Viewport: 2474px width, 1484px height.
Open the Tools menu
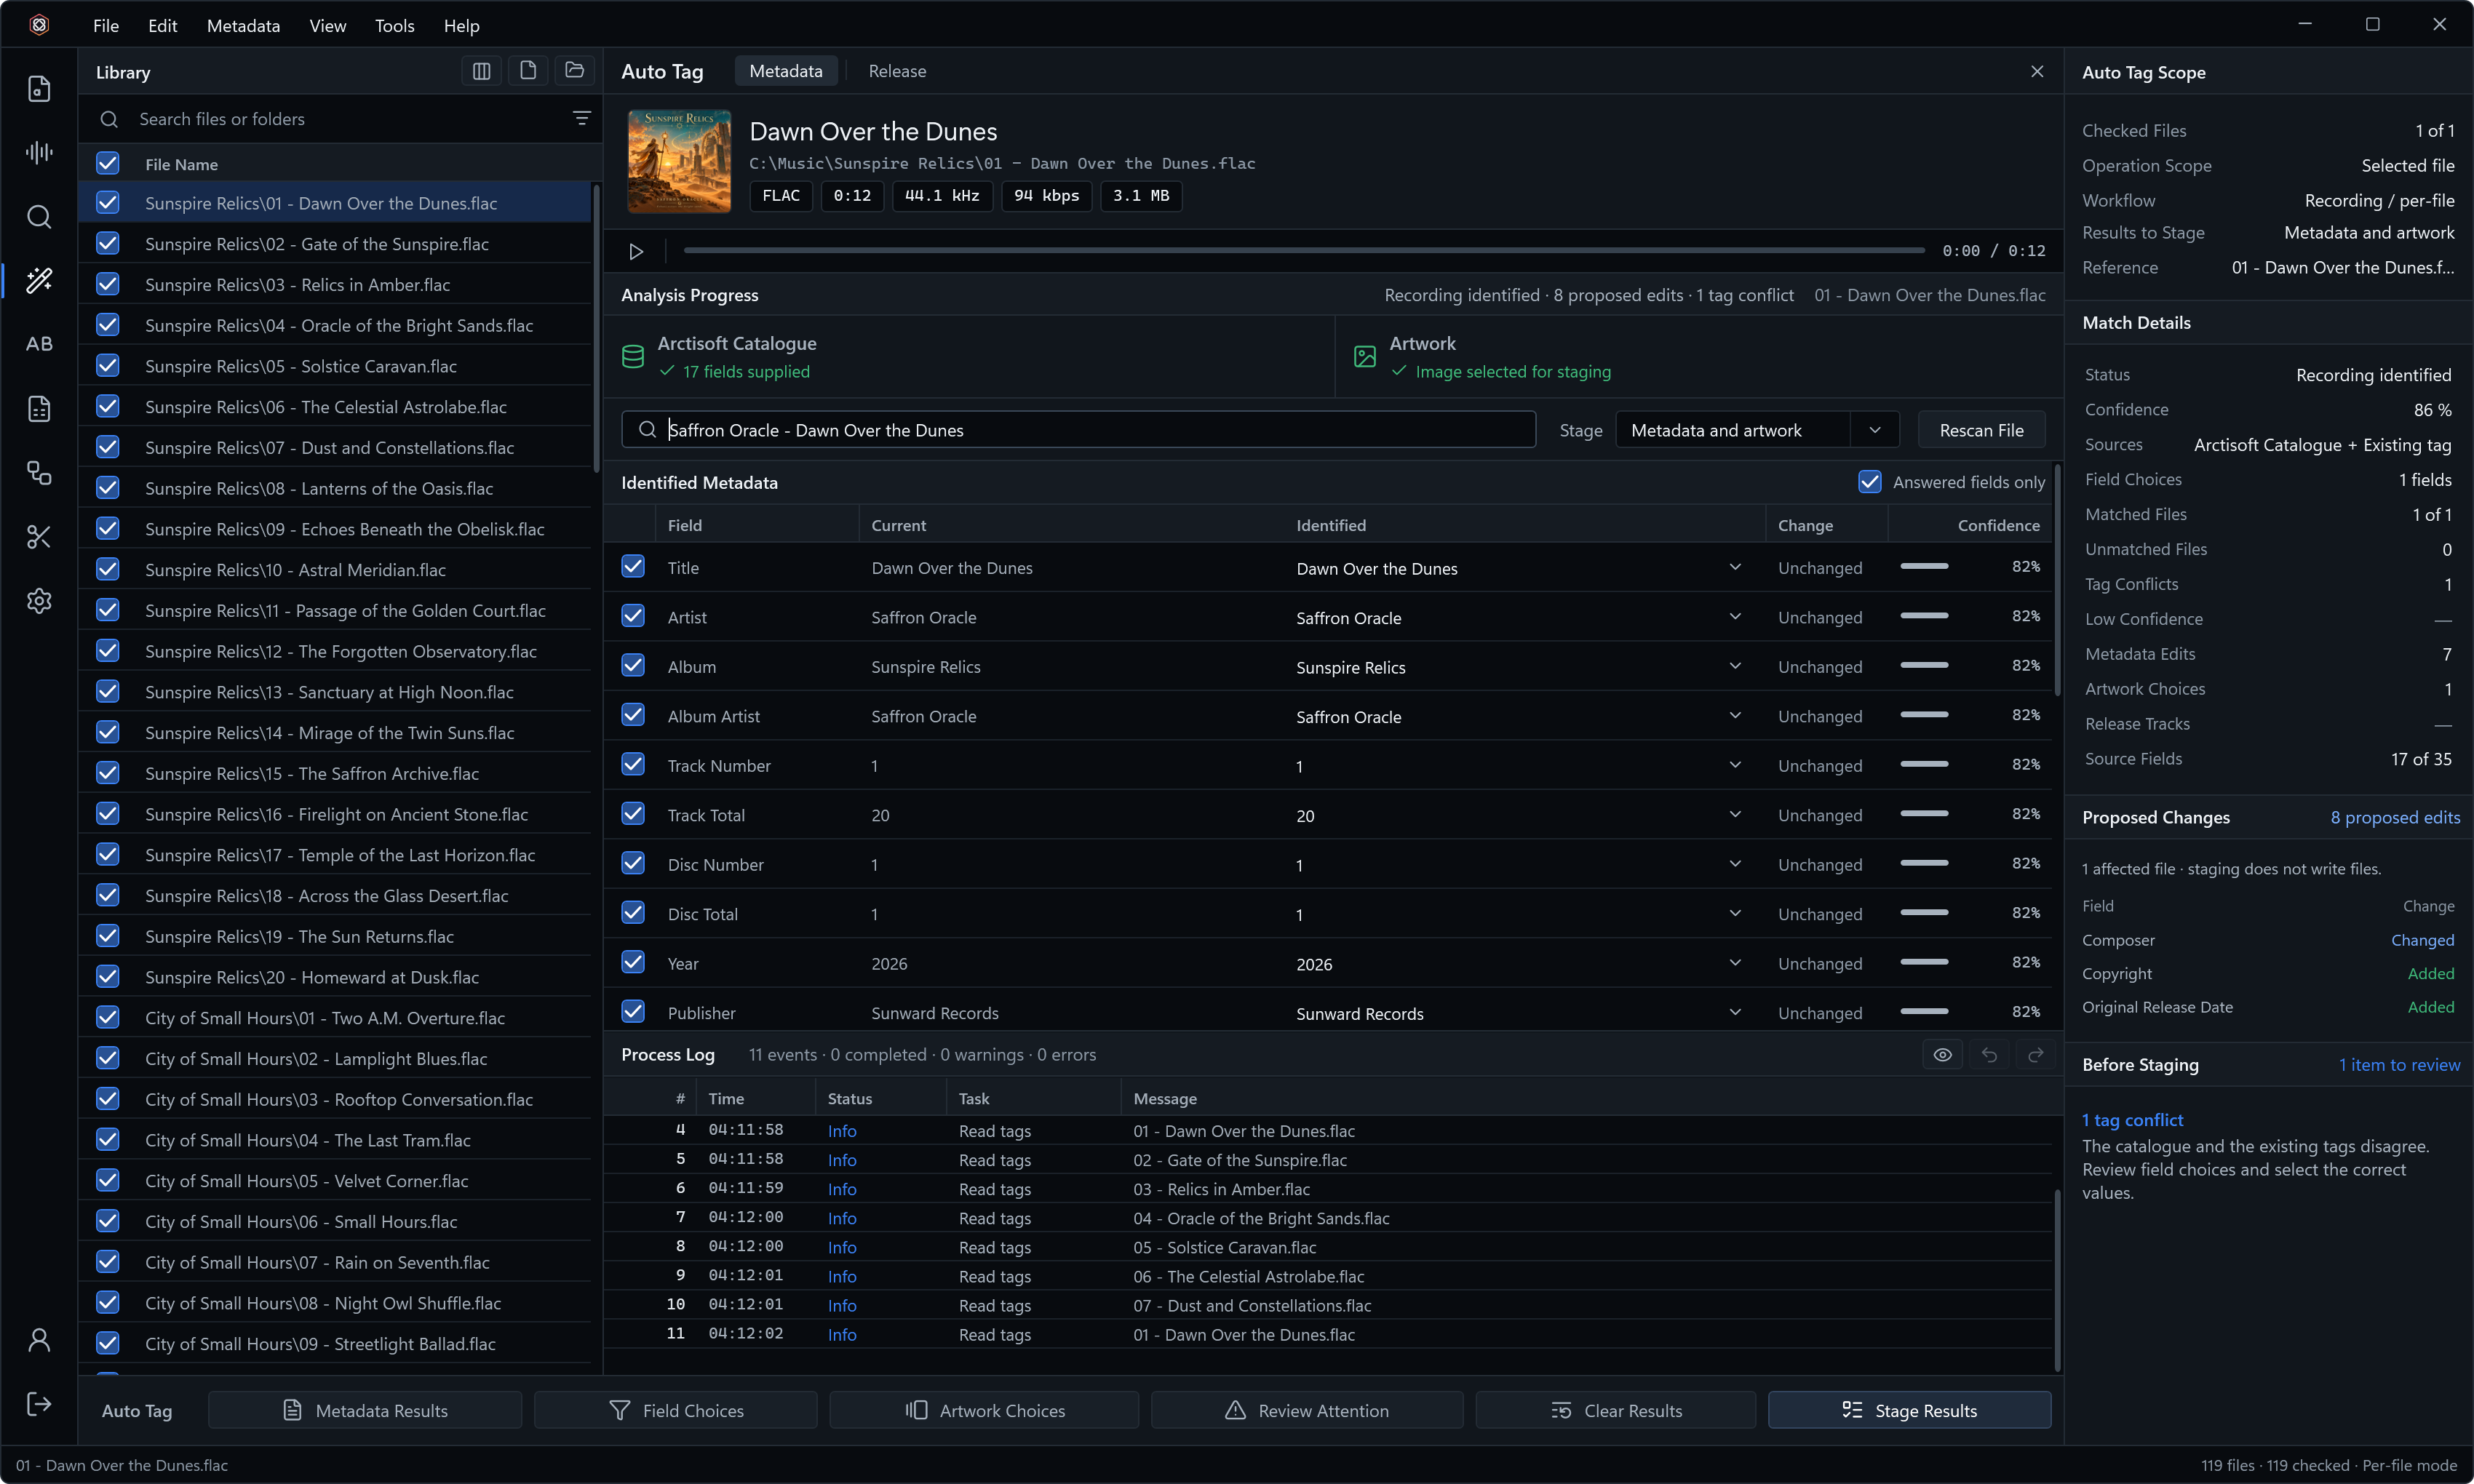pyautogui.click(x=394, y=26)
